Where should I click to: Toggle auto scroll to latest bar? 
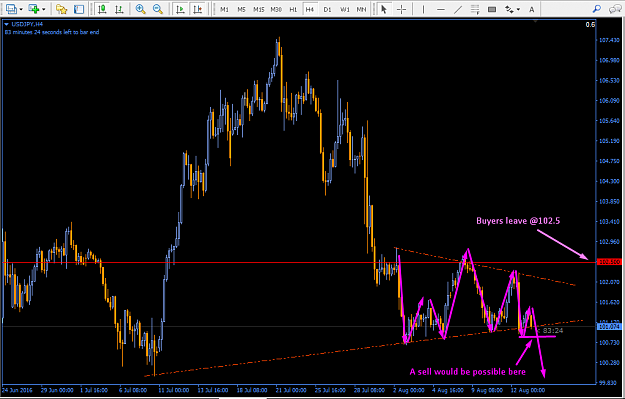pyautogui.click(x=180, y=9)
